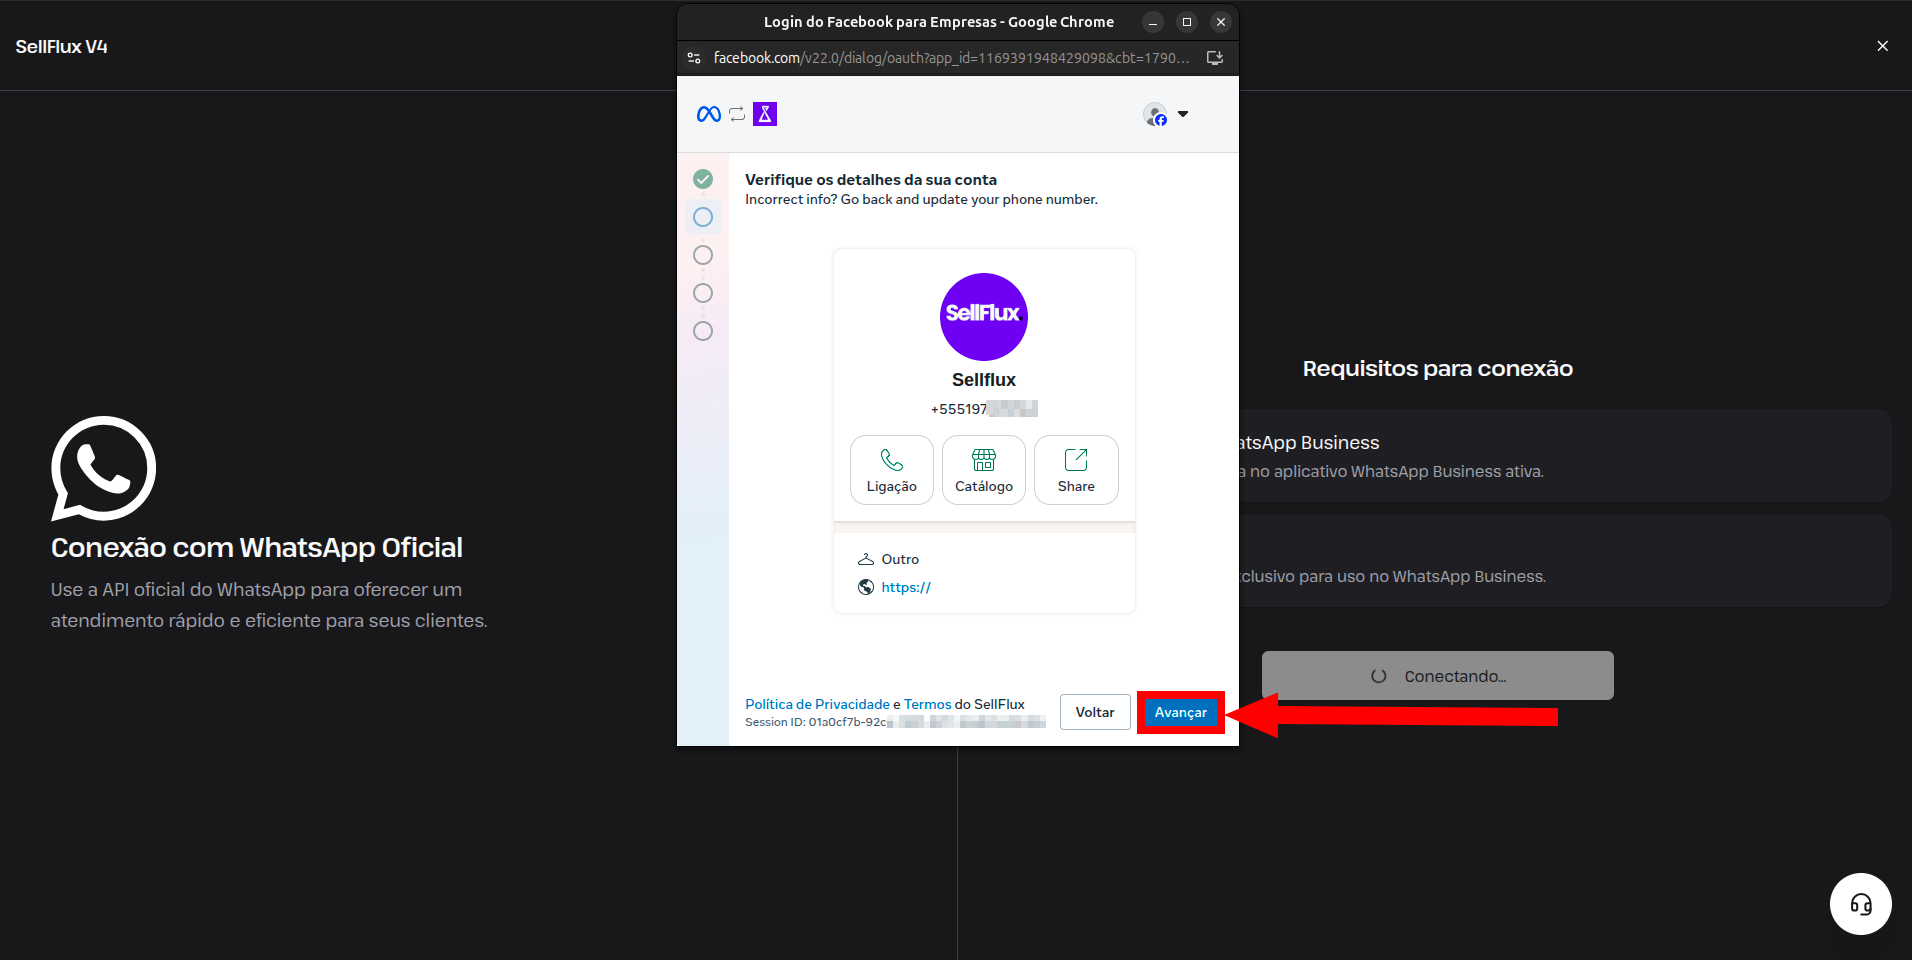Viewport: 1912px width, 960px height.
Task: Click the Meta logo in the login popup
Action: click(x=708, y=114)
